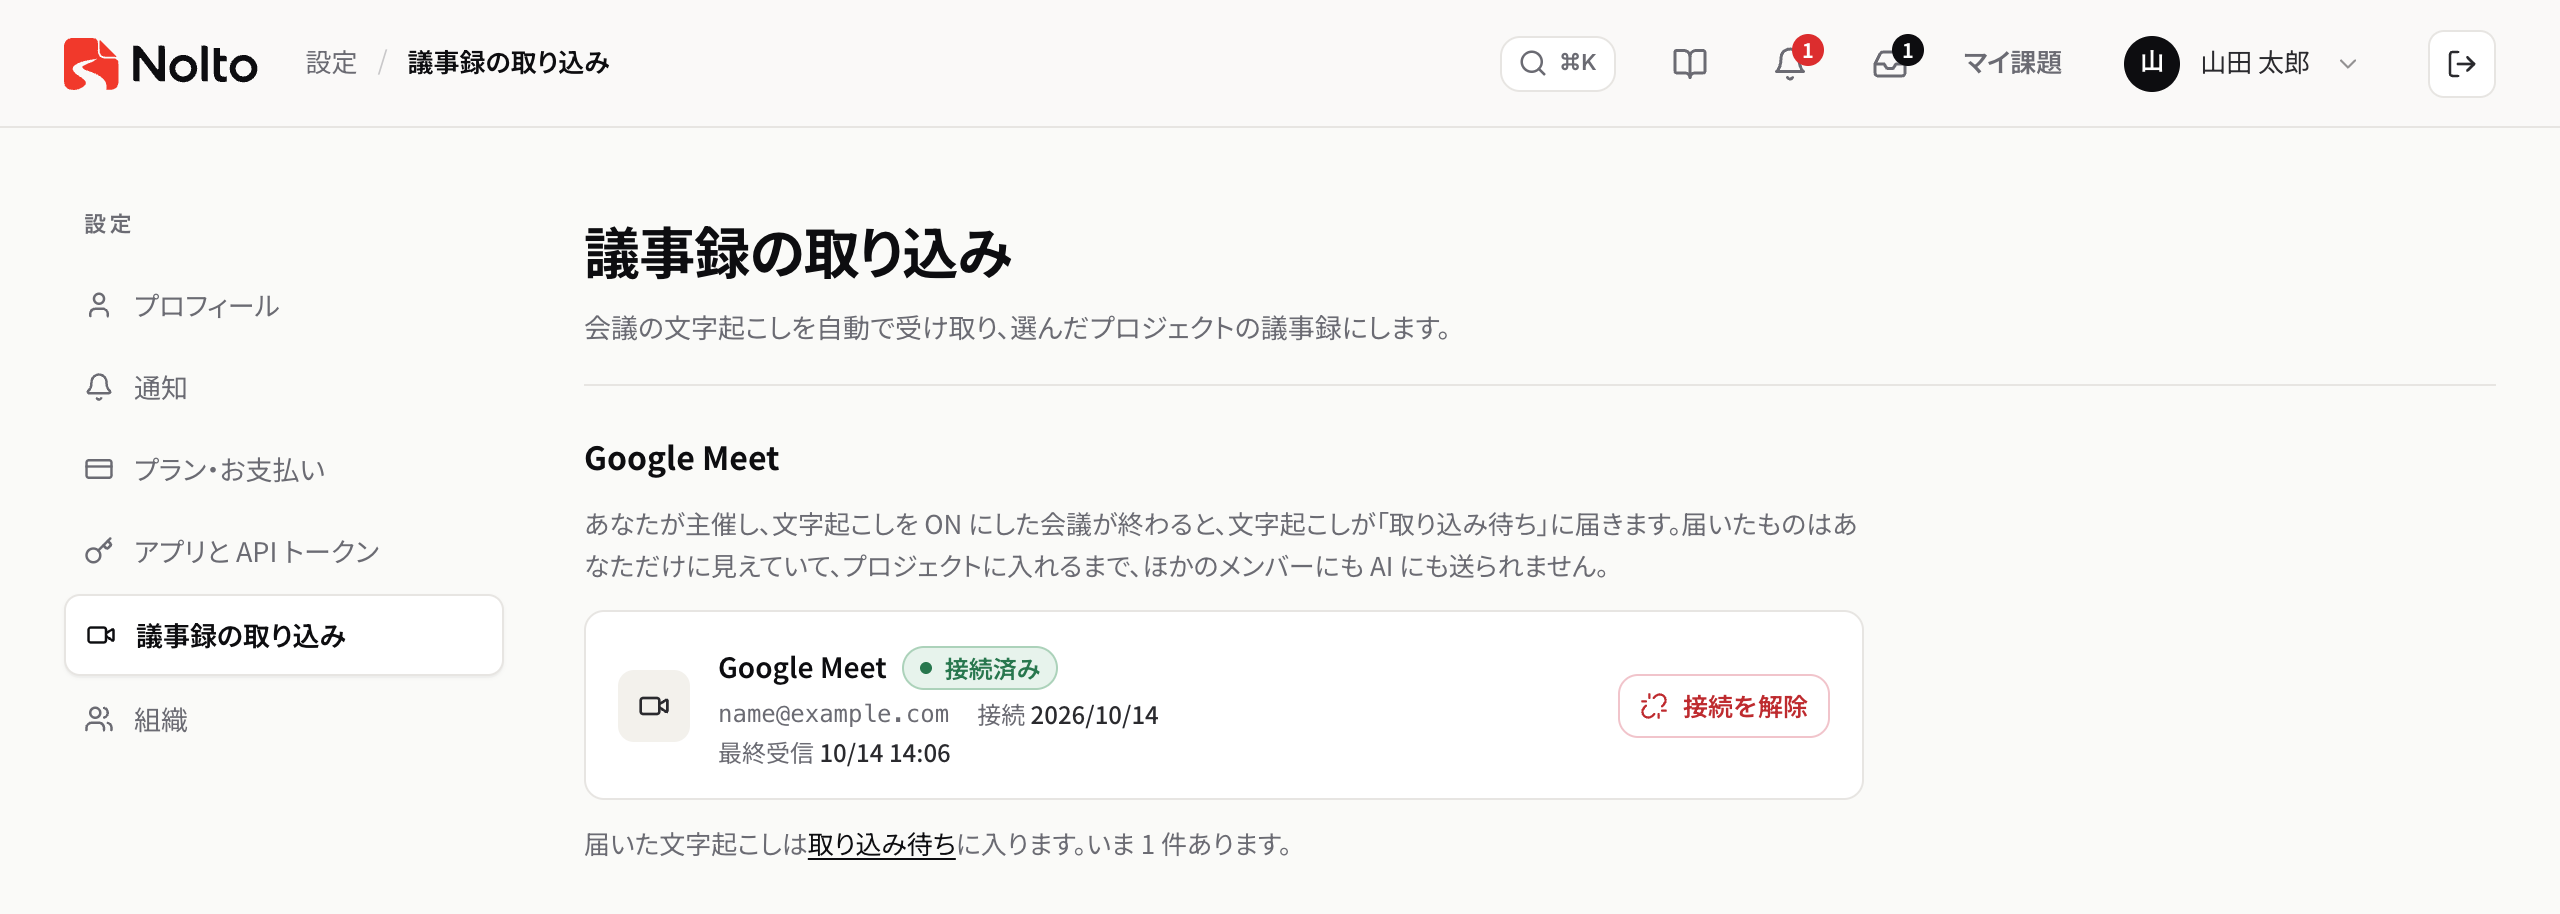Open 通知 settings in the sidebar
Viewport: 2560px width, 914px height.
pyautogui.click(x=283, y=387)
